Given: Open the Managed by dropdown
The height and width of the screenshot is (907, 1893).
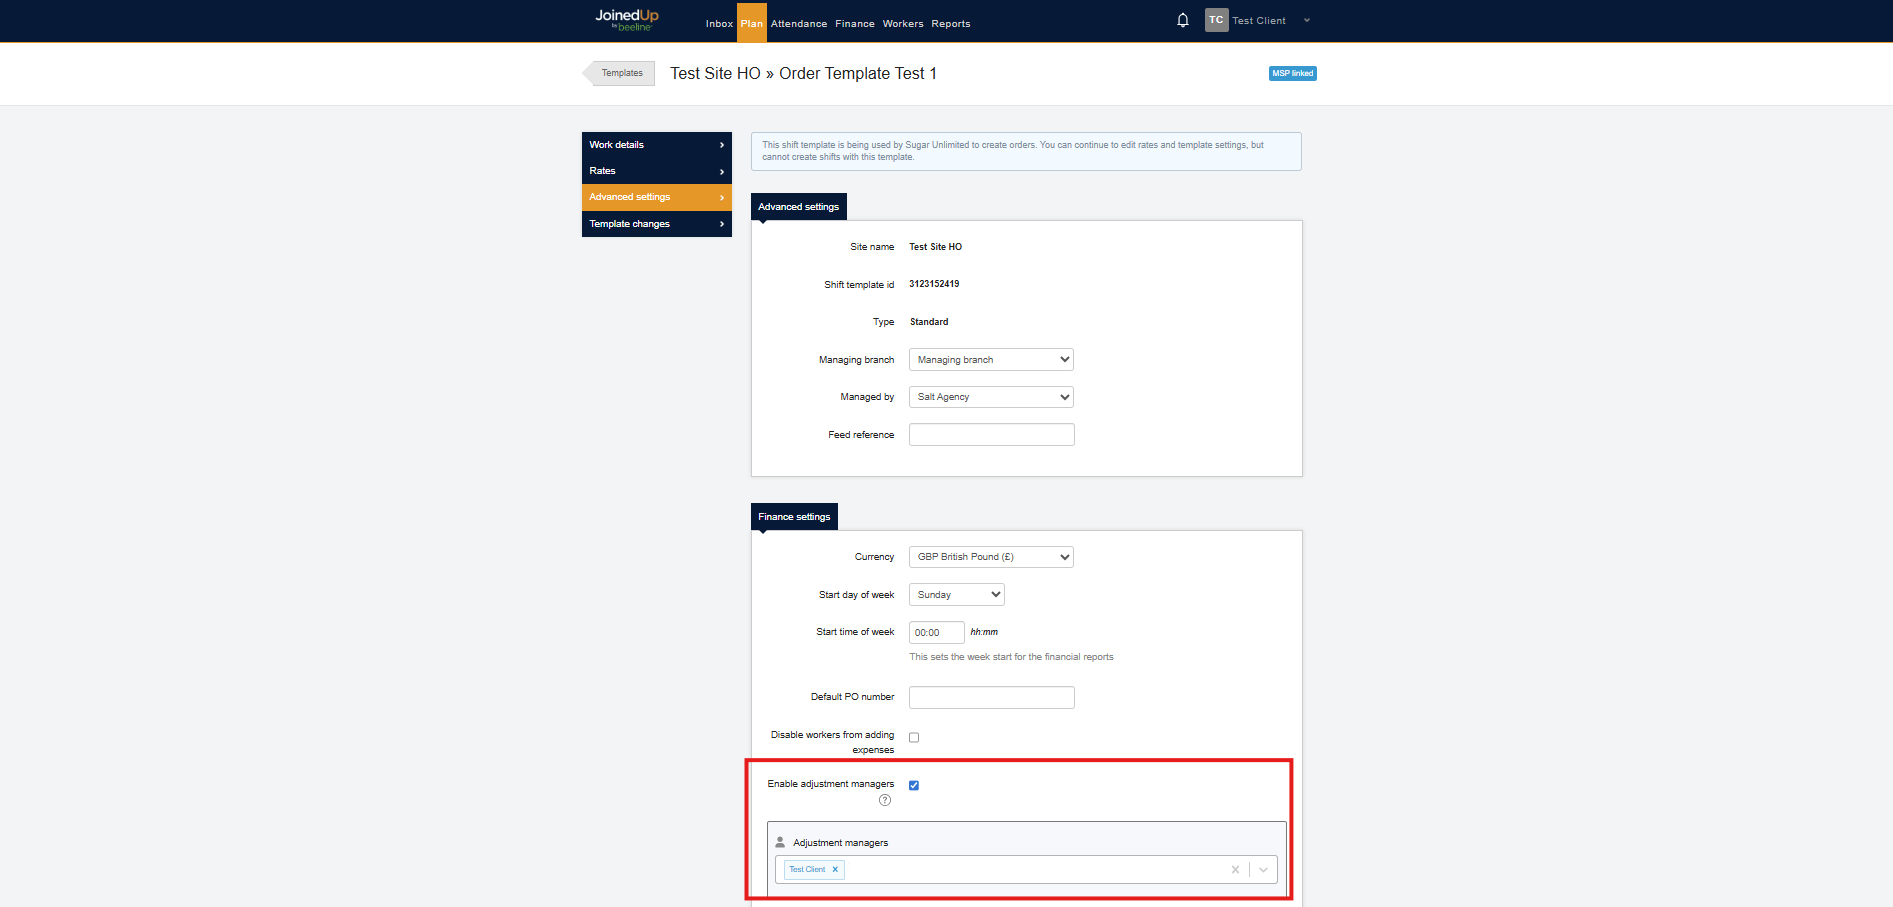Looking at the screenshot, I should pyautogui.click(x=991, y=397).
